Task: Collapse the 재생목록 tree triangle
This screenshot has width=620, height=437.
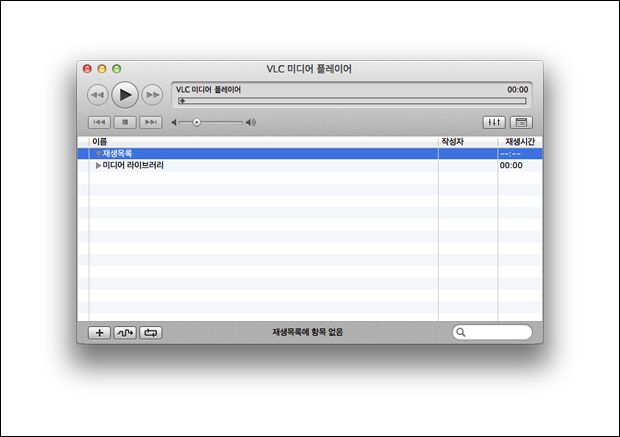Action: pyautogui.click(x=98, y=153)
